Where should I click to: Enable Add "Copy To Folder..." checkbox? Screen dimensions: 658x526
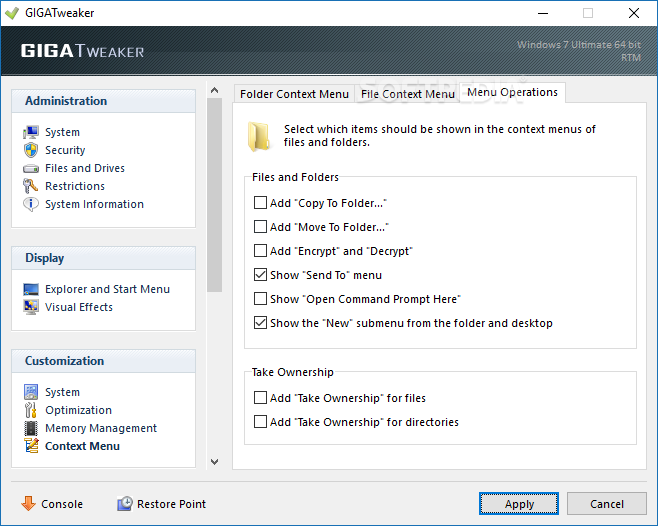click(x=260, y=203)
